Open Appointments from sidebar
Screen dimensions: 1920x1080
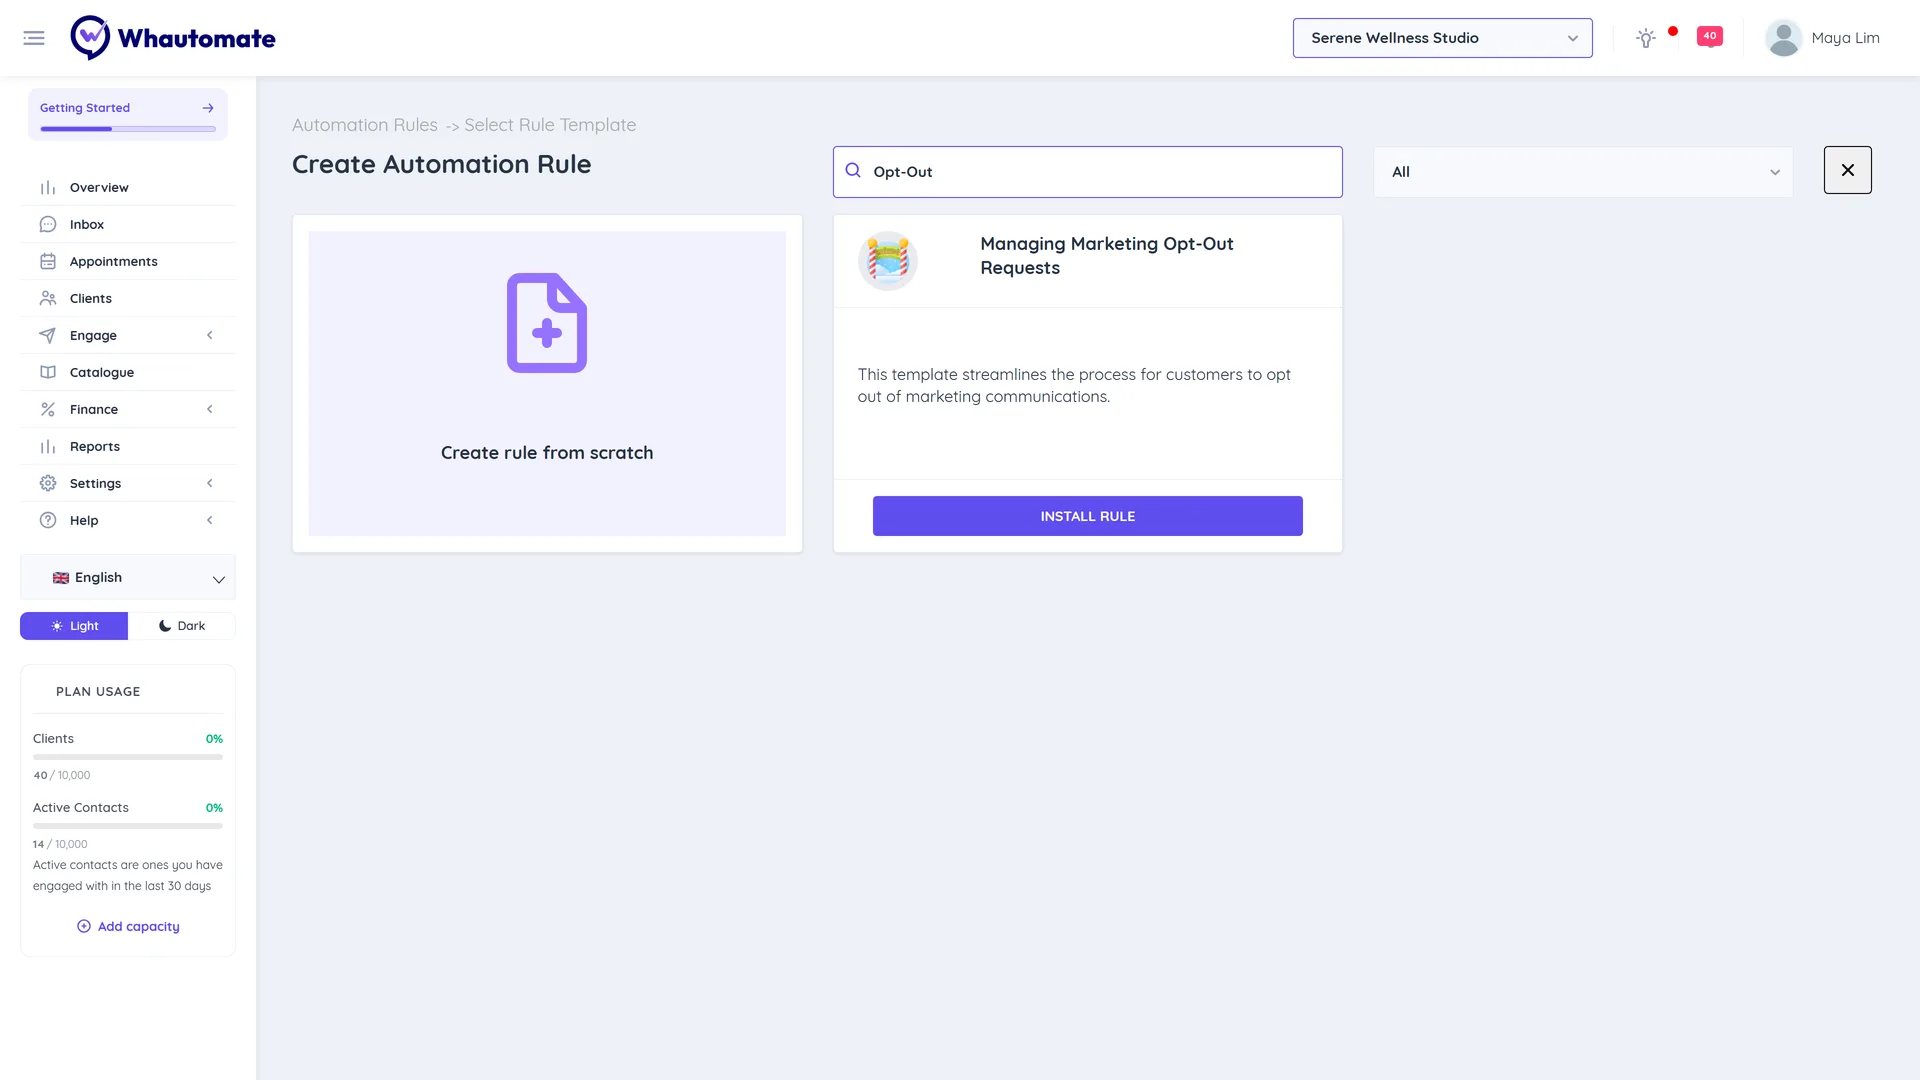128,261
